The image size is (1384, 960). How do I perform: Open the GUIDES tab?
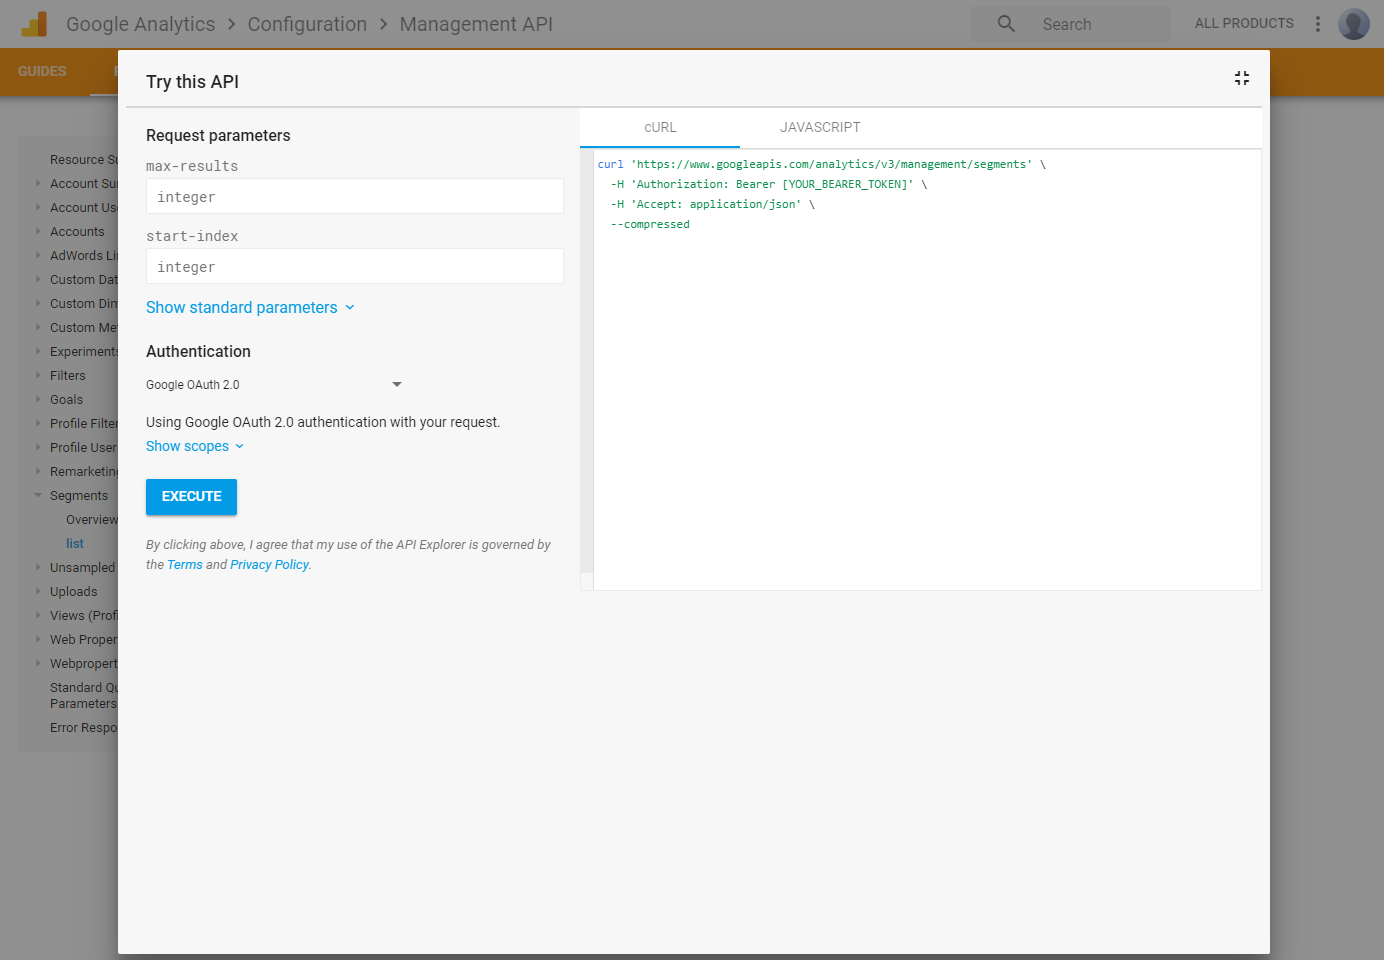(42, 71)
